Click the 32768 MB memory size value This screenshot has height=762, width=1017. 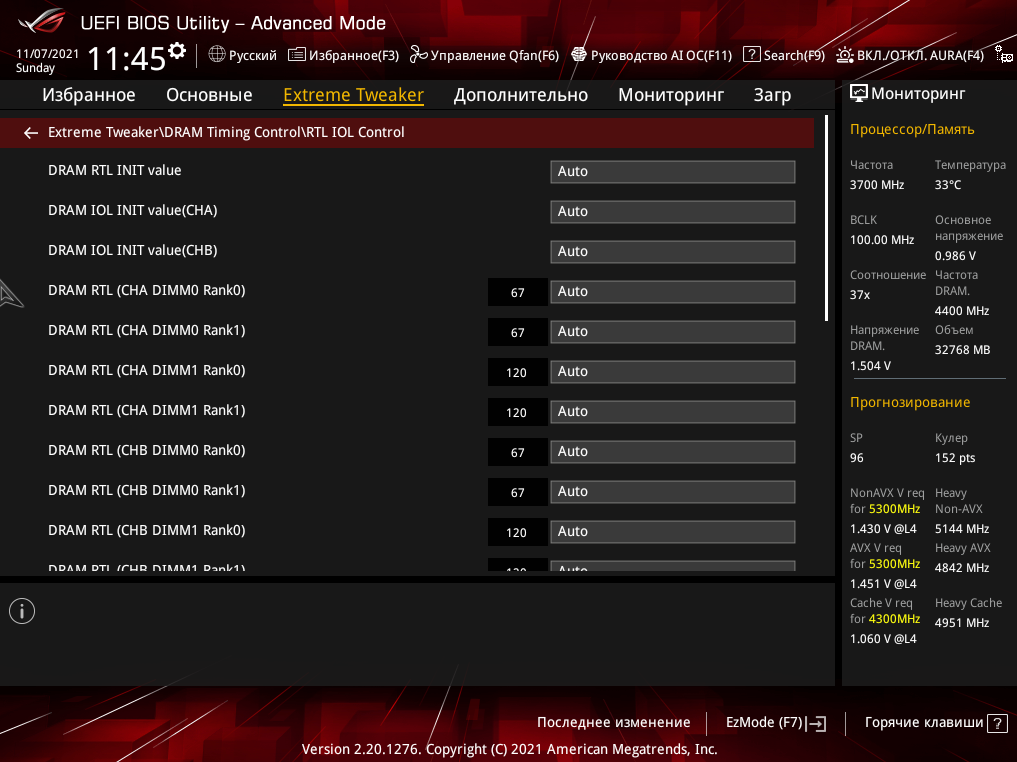click(963, 350)
